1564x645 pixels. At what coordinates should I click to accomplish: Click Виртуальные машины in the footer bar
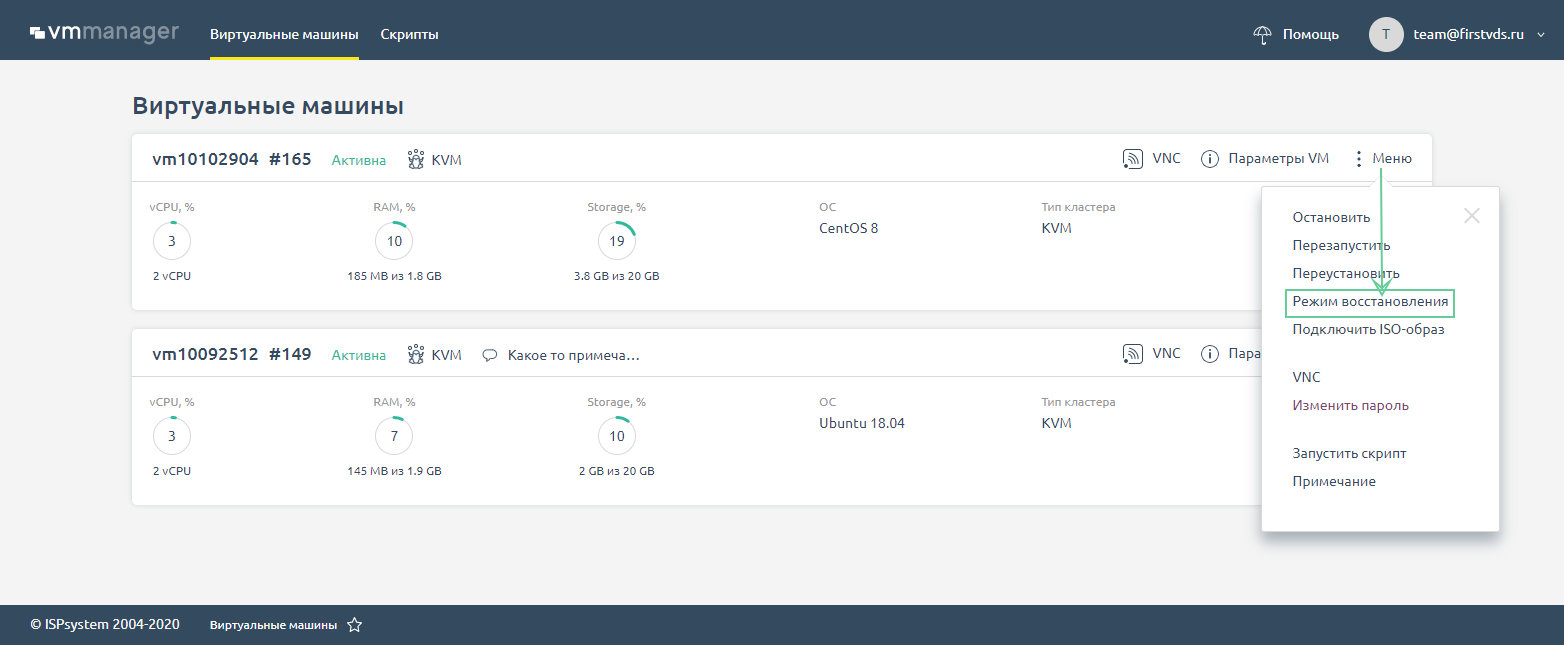point(273,625)
